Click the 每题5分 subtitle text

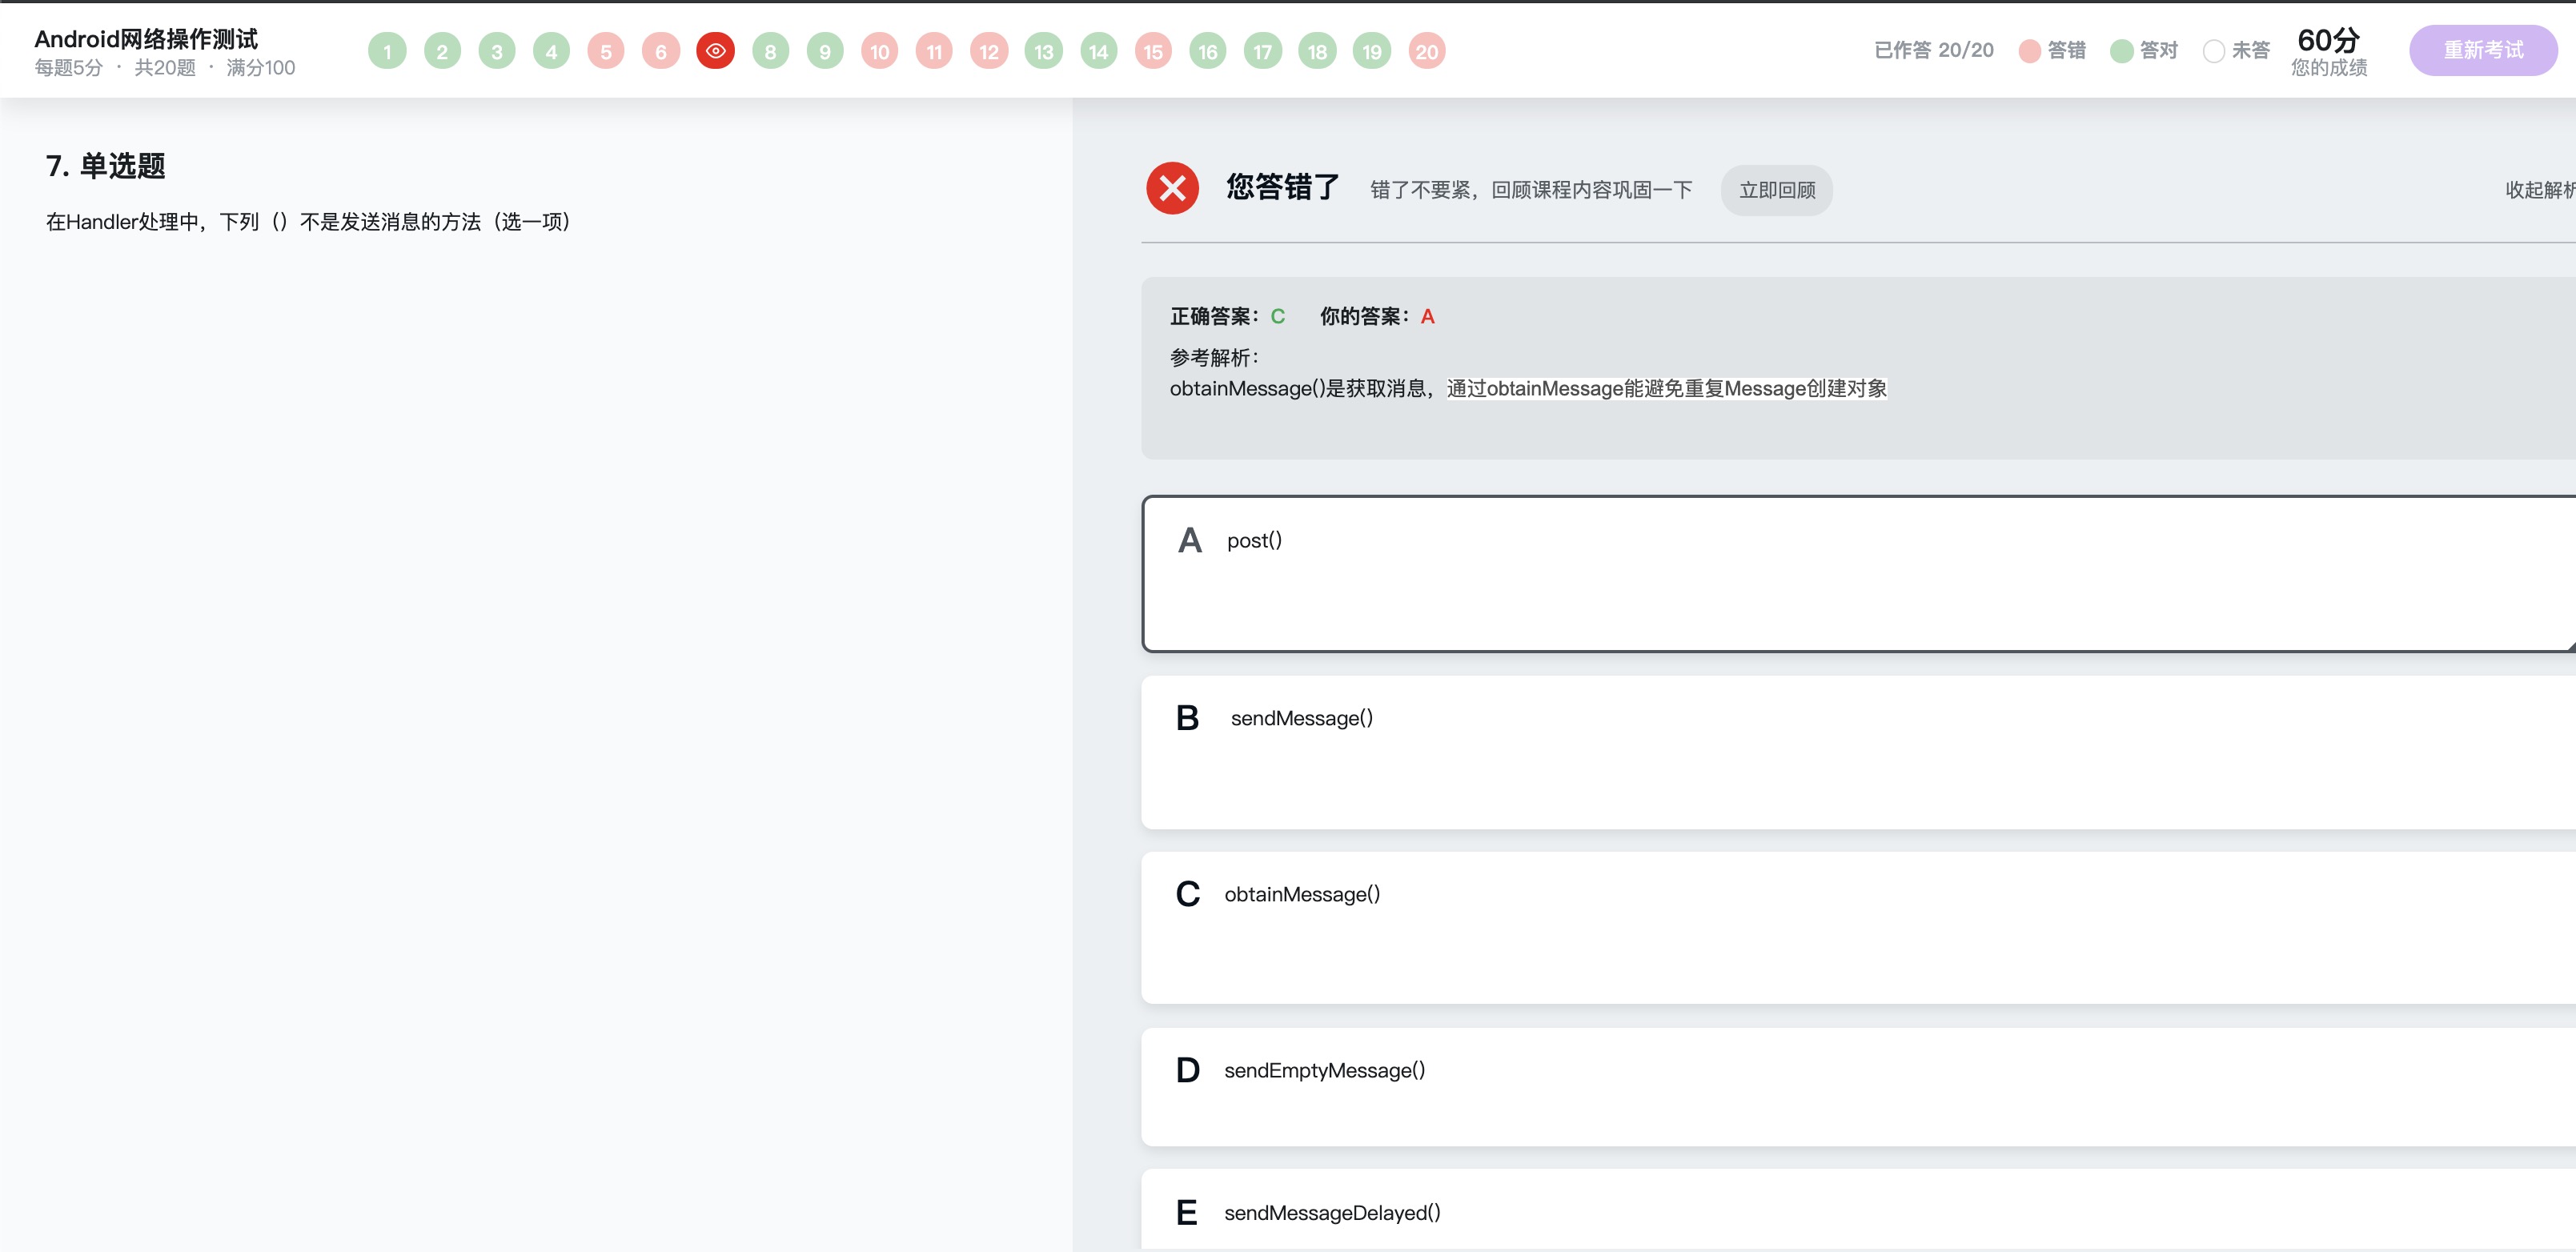tap(69, 68)
